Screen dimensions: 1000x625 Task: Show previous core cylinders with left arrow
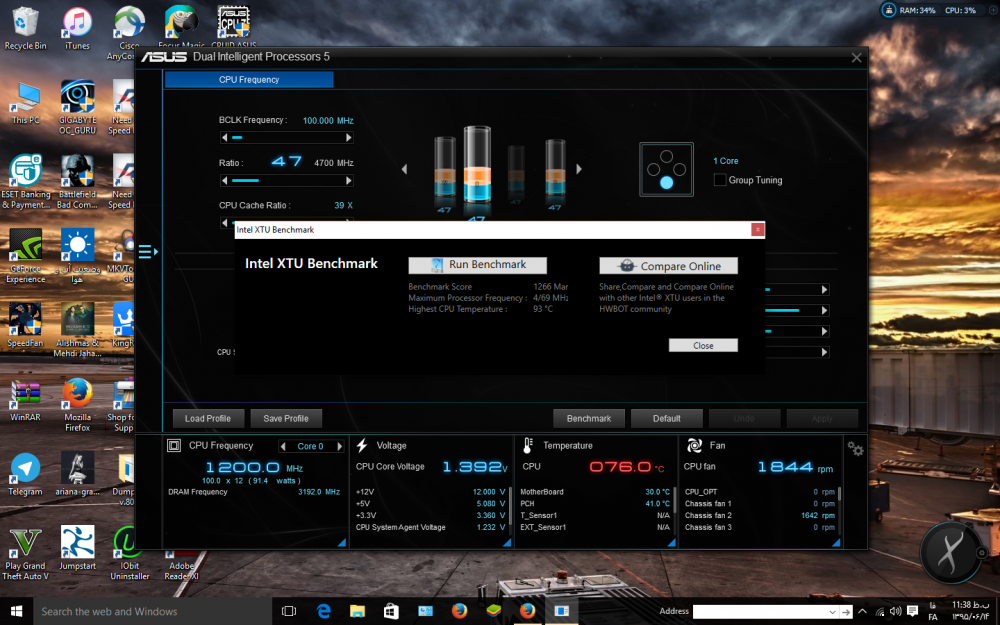(404, 169)
